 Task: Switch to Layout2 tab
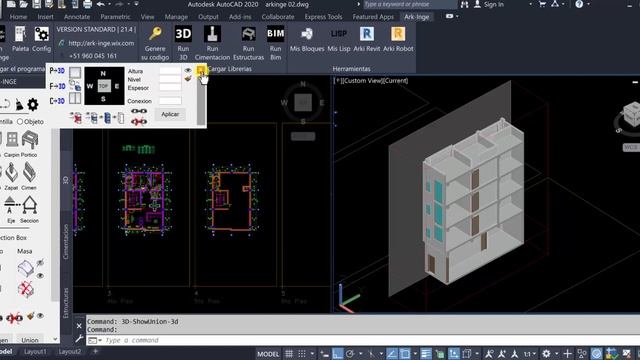coord(70,351)
